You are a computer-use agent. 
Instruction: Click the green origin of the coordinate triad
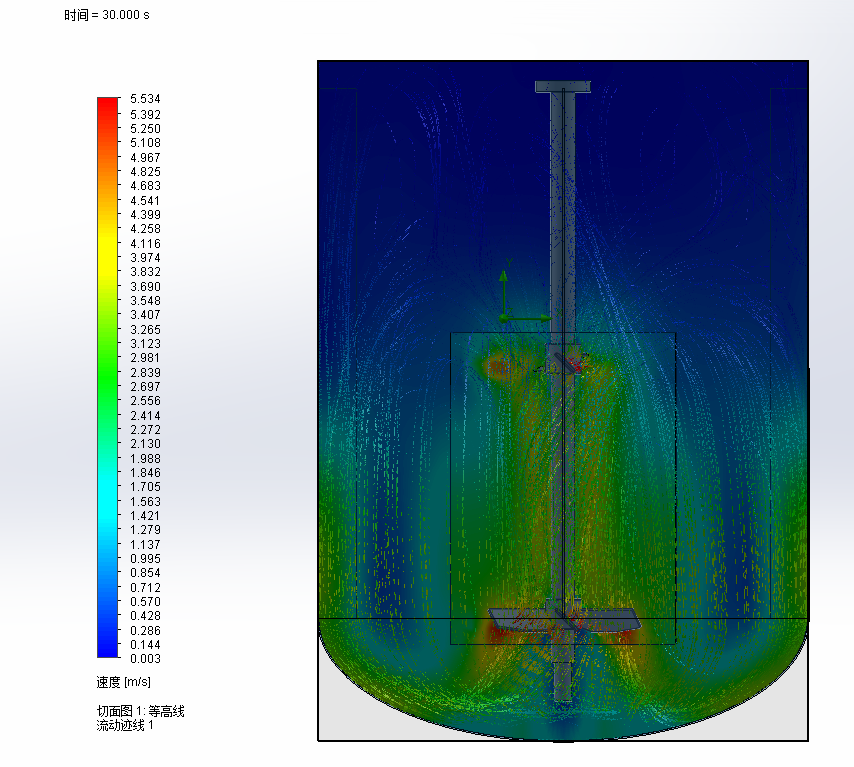[x=504, y=318]
